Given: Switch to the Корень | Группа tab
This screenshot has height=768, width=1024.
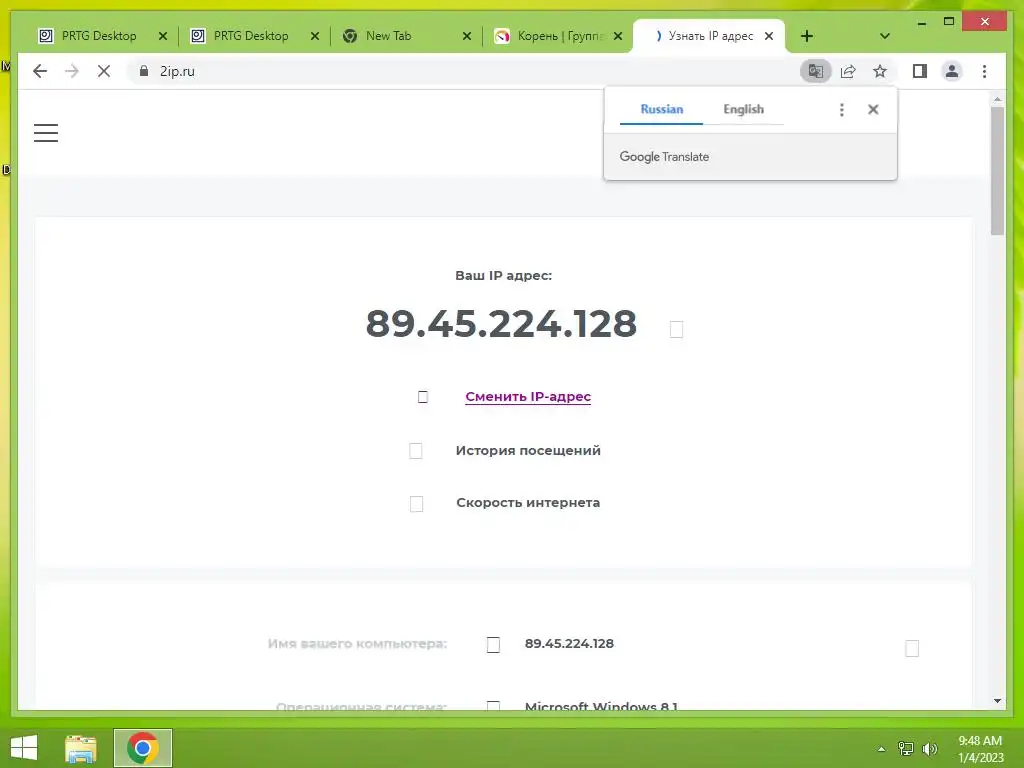Looking at the screenshot, I should coord(560,36).
